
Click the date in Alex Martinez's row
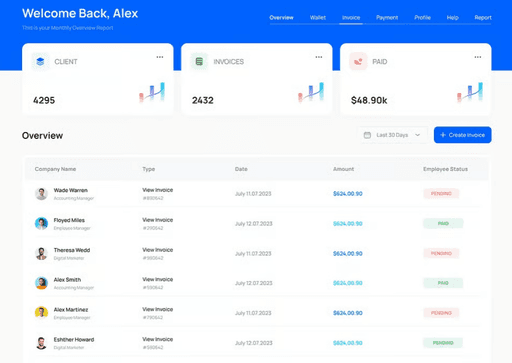click(x=253, y=313)
